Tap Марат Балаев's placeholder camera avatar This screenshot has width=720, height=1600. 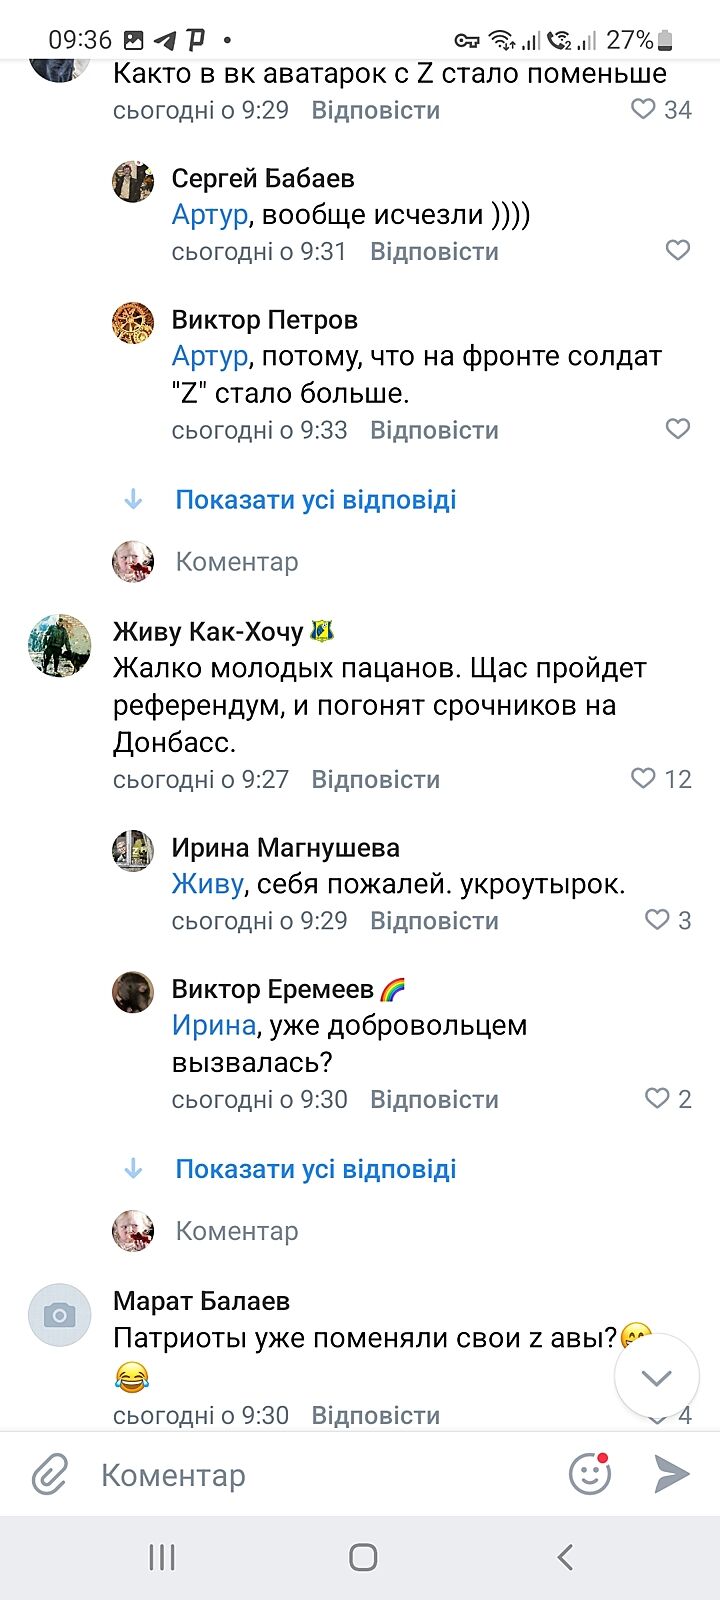pos(60,1314)
